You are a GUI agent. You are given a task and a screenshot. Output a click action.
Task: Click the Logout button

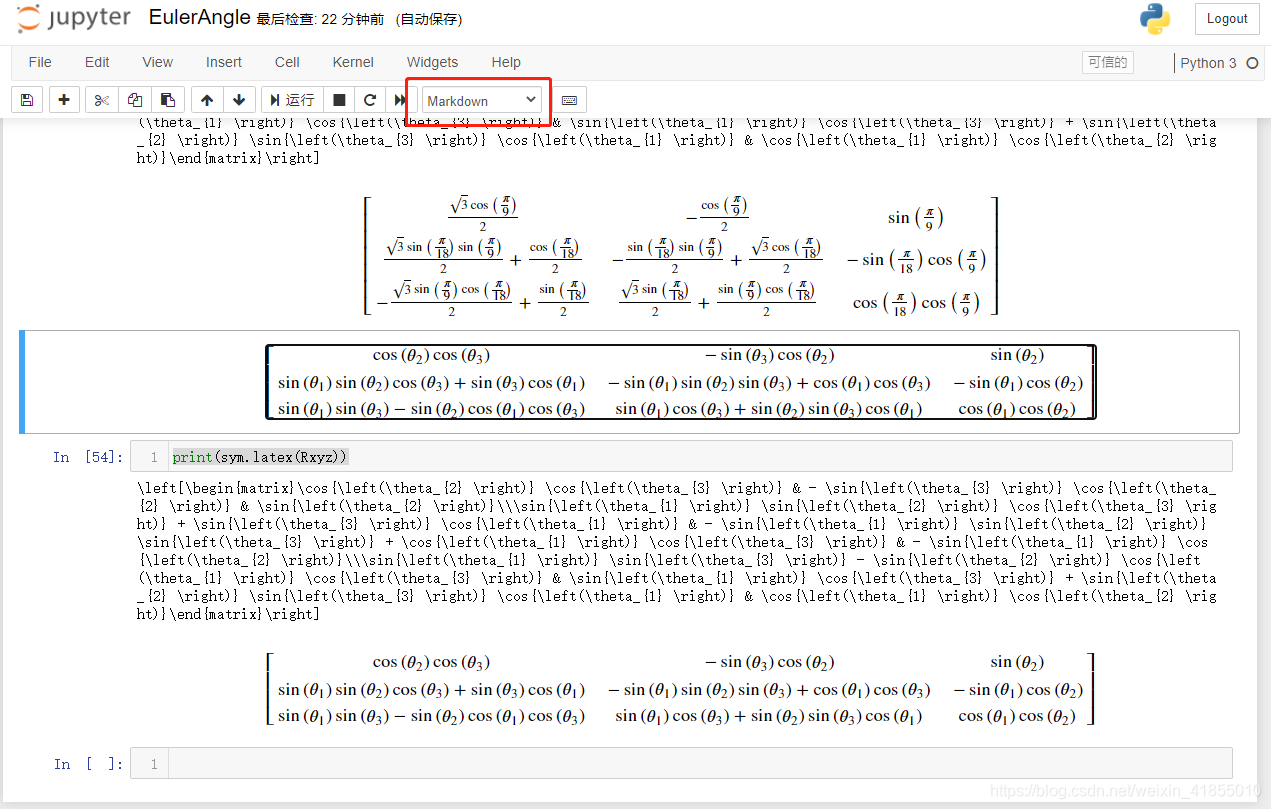pos(1226,19)
